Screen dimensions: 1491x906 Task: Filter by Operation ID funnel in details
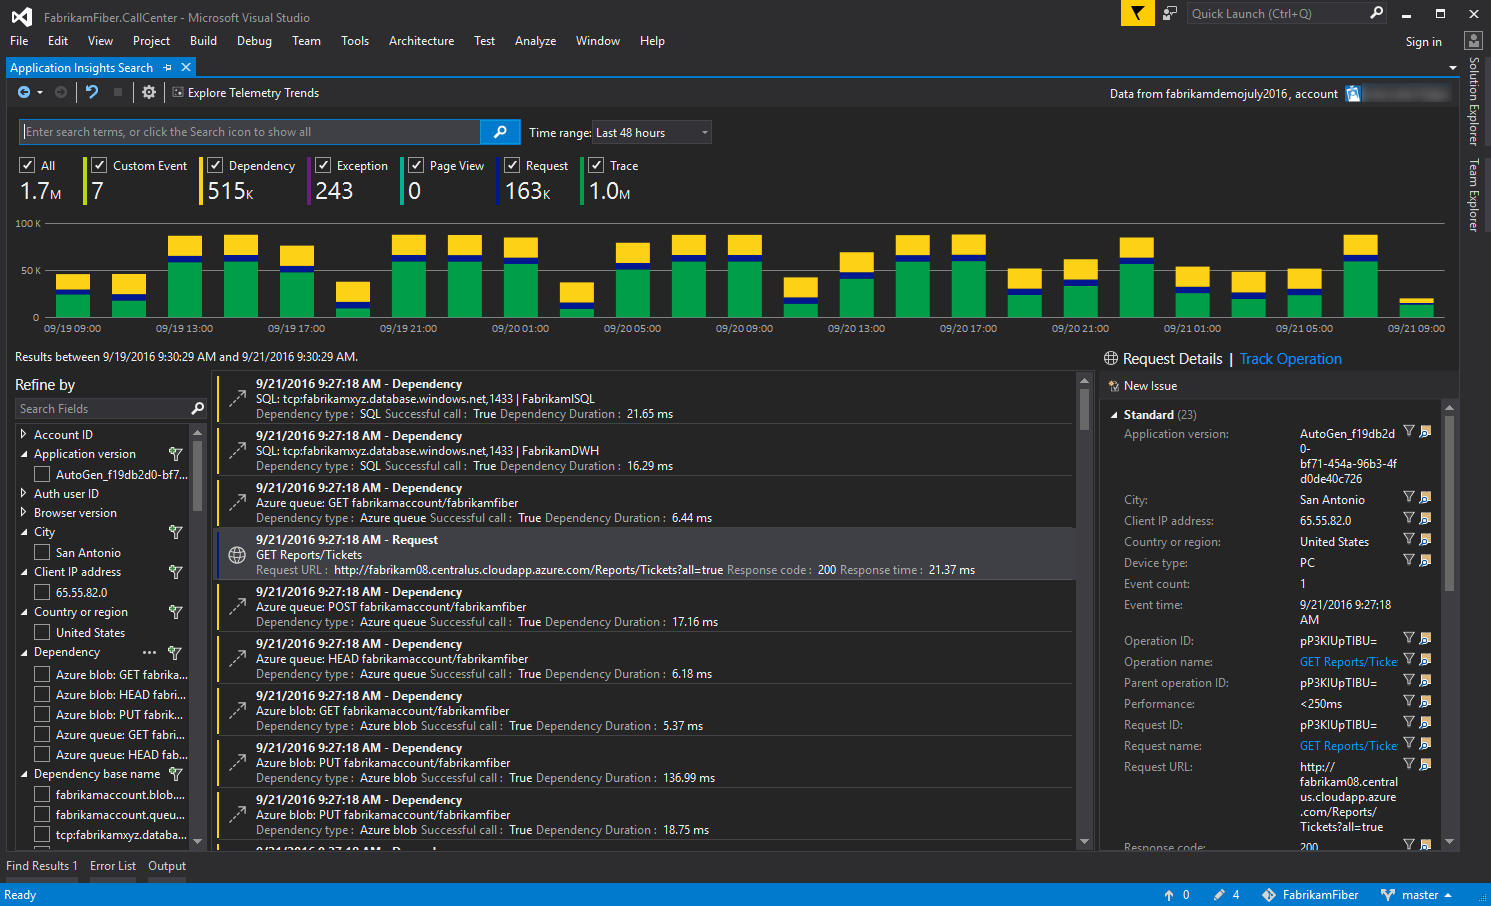(1409, 638)
